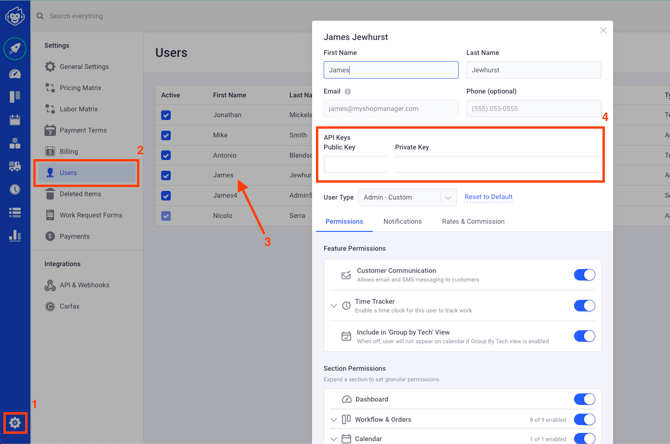This screenshot has width=670, height=444.
Task: Uncheck the Active checkbox for Jonathan
Action: pyautogui.click(x=166, y=115)
